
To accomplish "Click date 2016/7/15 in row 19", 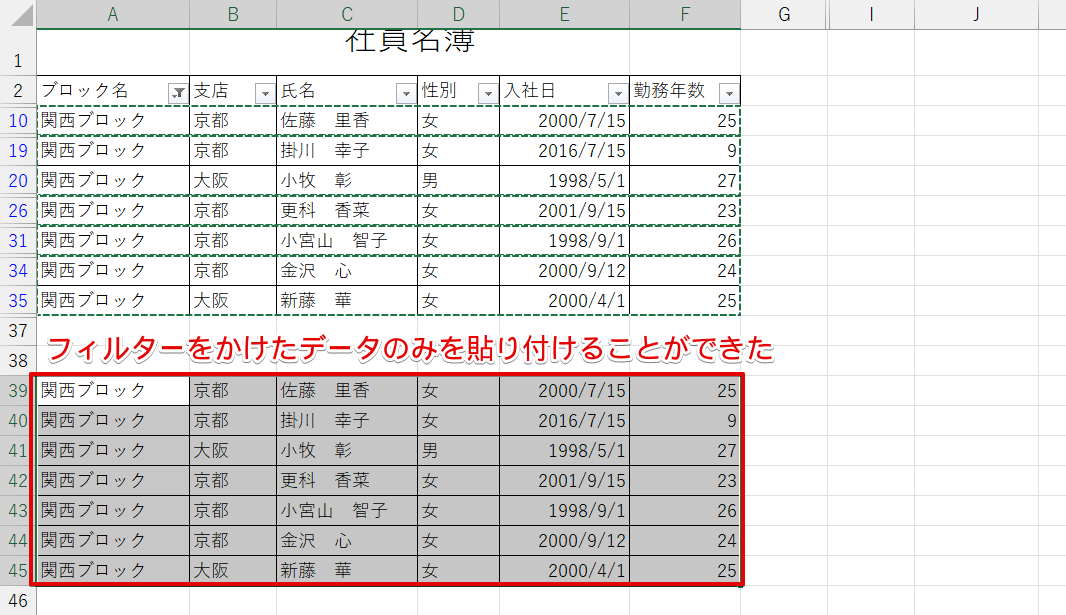I will coord(582,150).
